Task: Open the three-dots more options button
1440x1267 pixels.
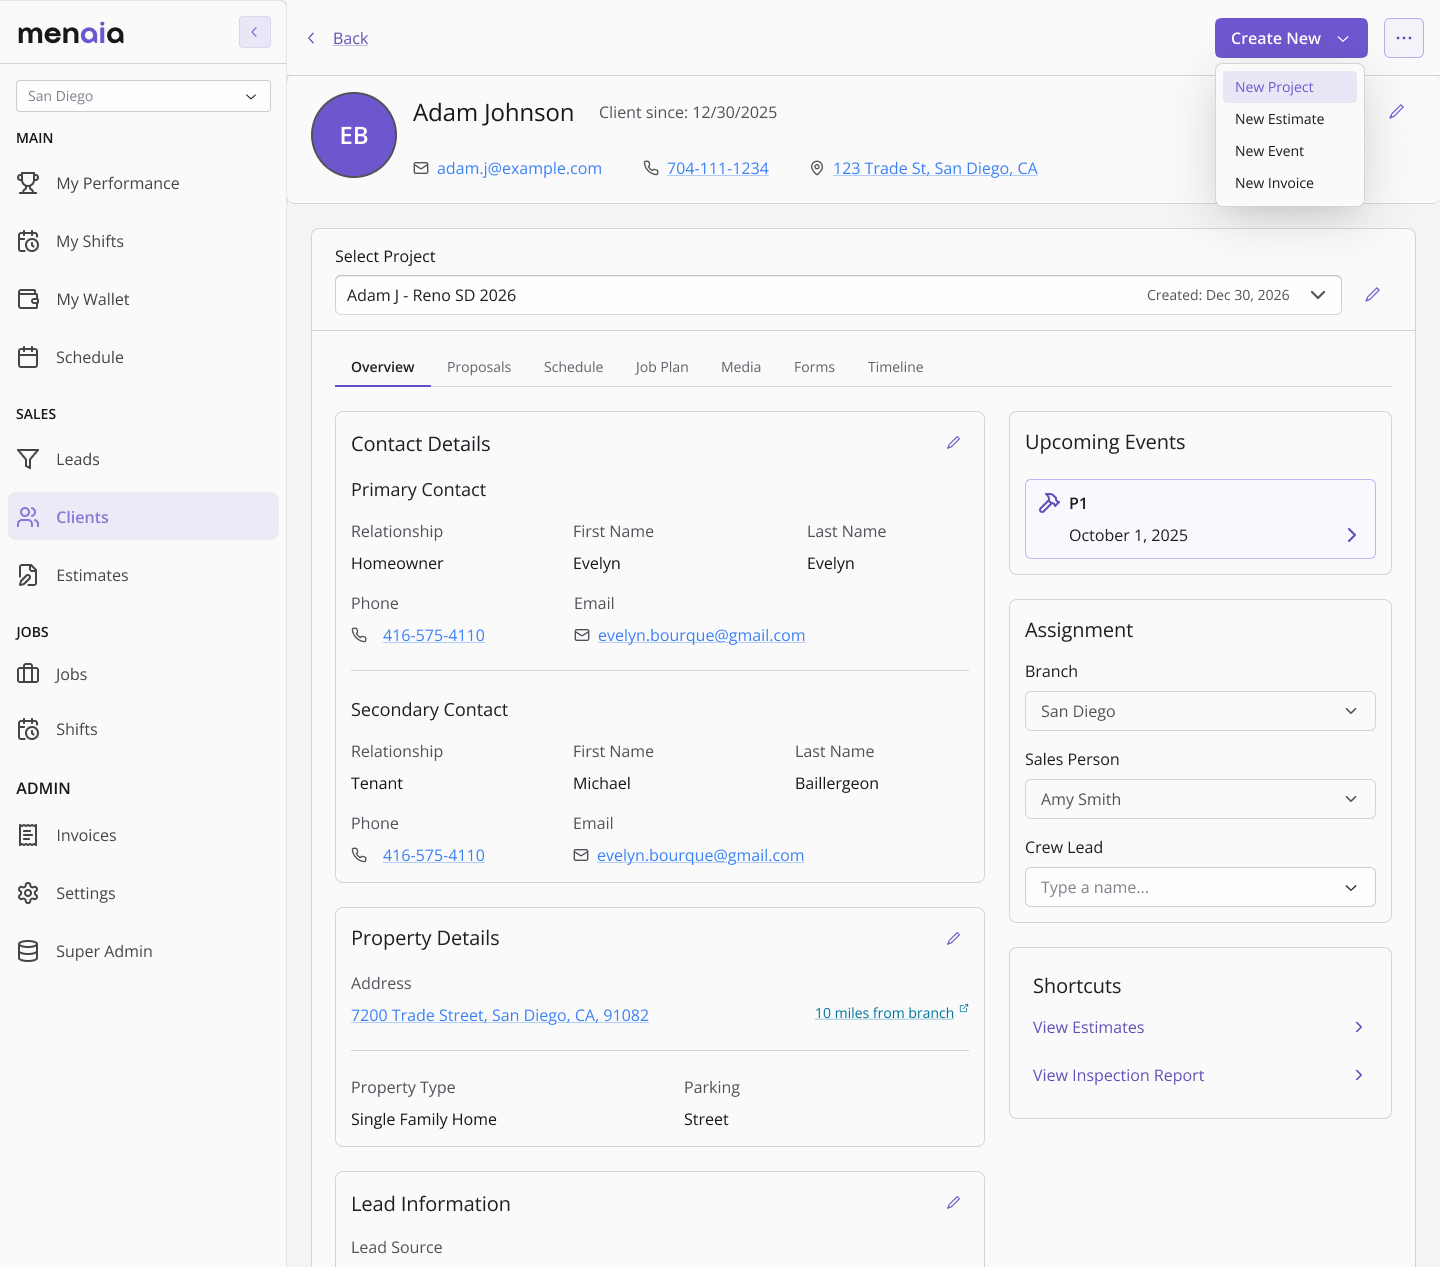Action: (1404, 38)
